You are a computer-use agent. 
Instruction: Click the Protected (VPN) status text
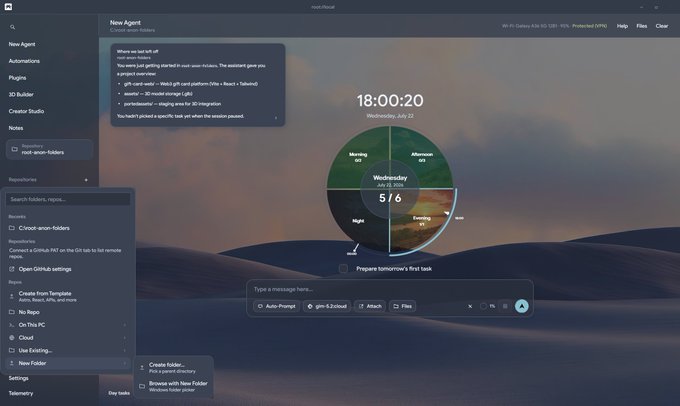(589, 26)
